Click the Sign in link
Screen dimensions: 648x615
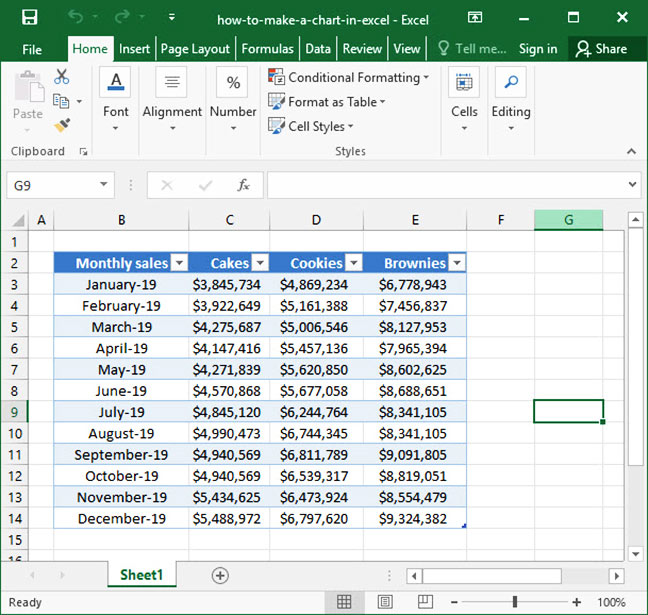(538, 49)
